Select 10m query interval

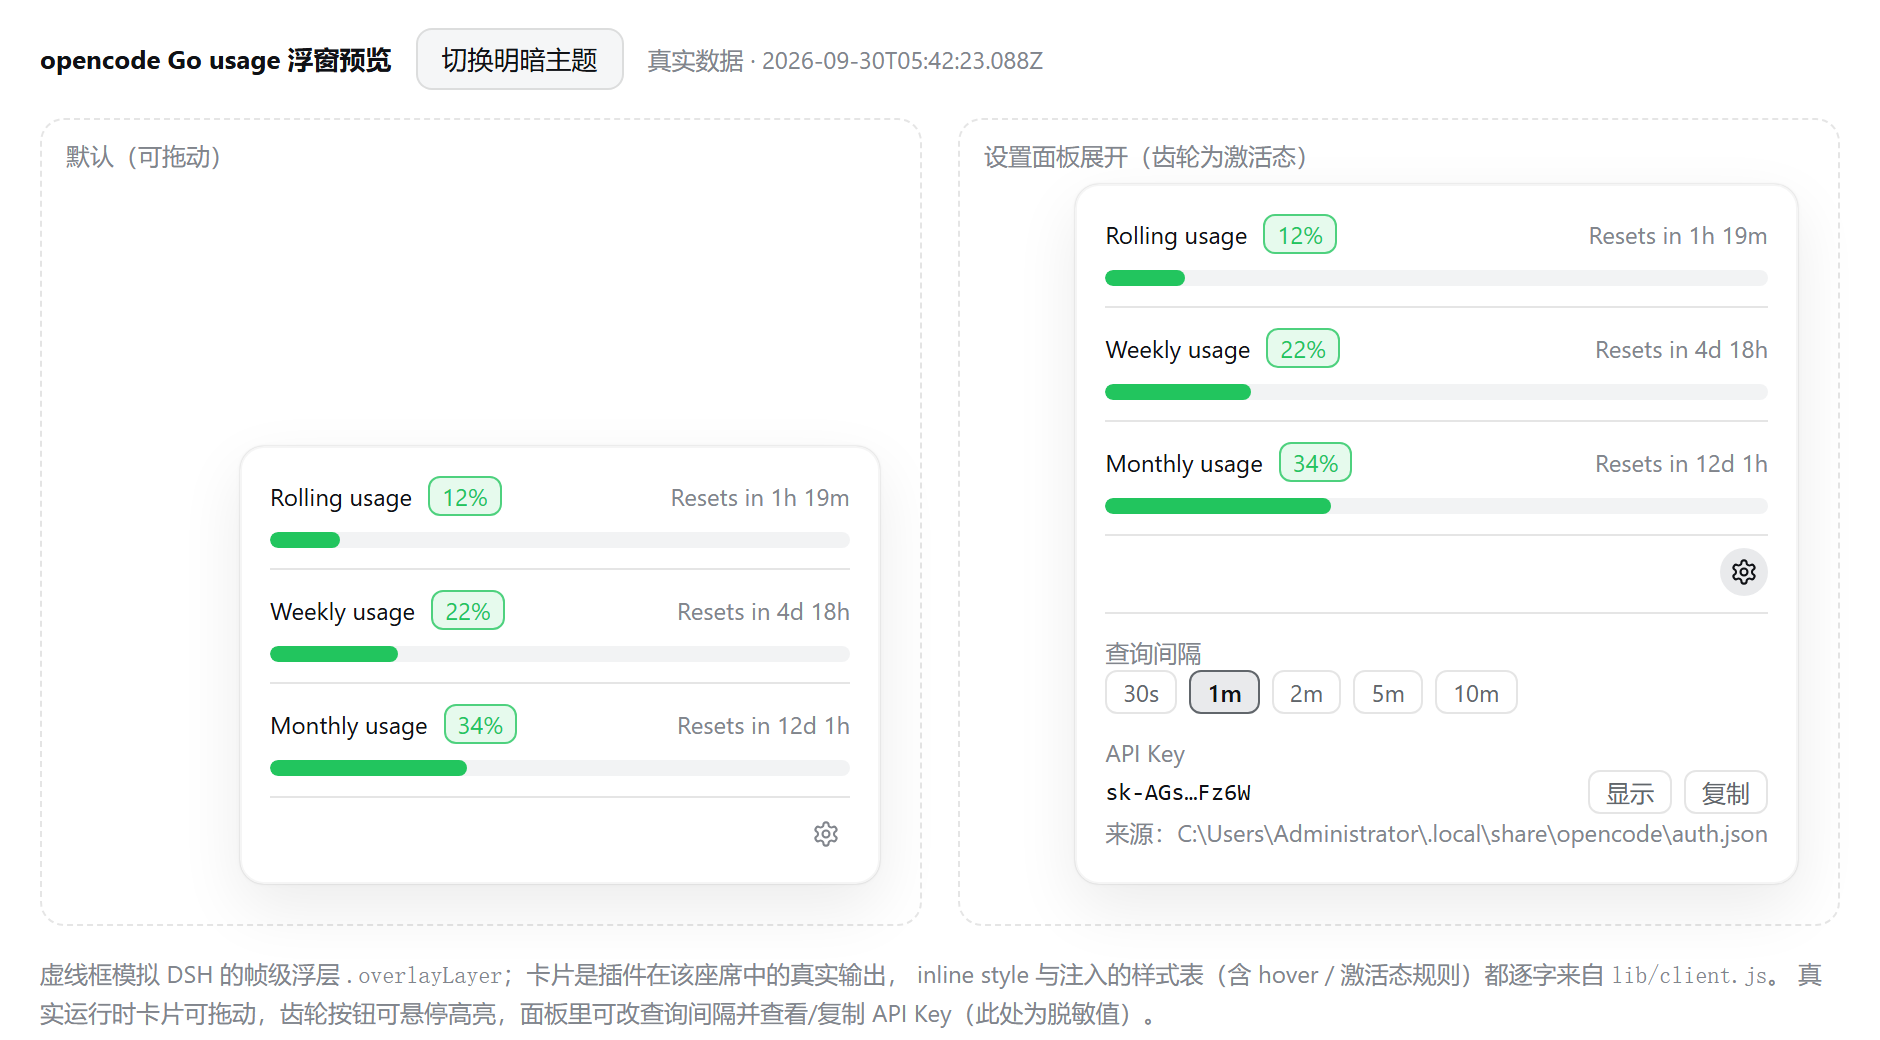(x=1476, y=693)
